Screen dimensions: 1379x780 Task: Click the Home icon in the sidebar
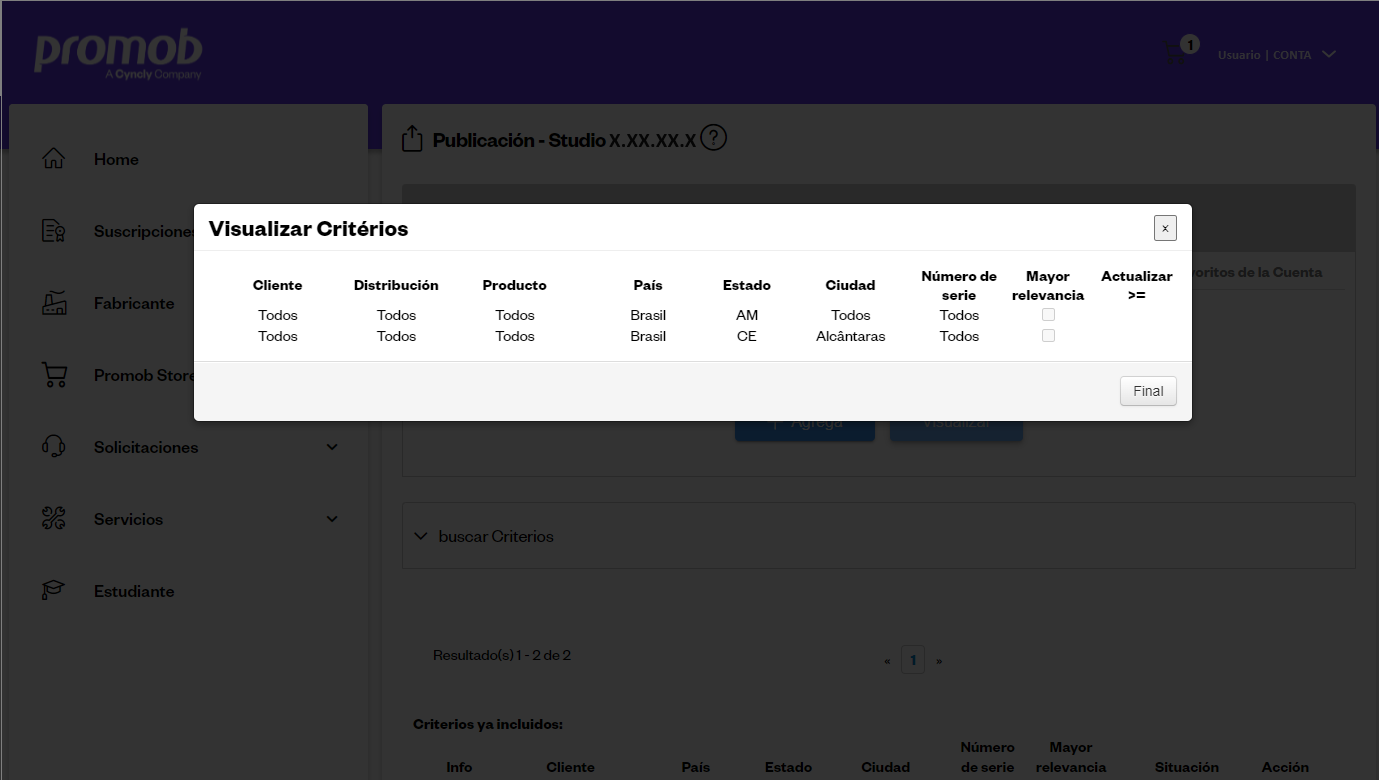54,159
